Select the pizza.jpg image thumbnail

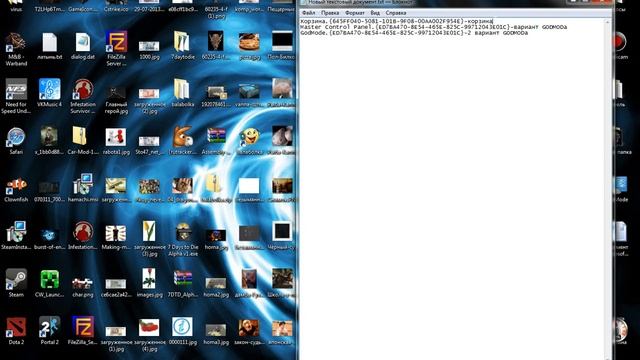pos(249,47)
